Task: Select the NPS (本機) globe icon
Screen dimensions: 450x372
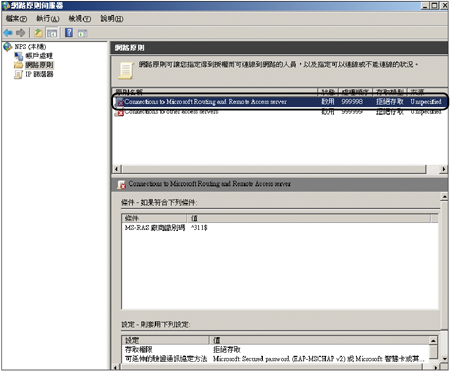Action: click(8, 47)
